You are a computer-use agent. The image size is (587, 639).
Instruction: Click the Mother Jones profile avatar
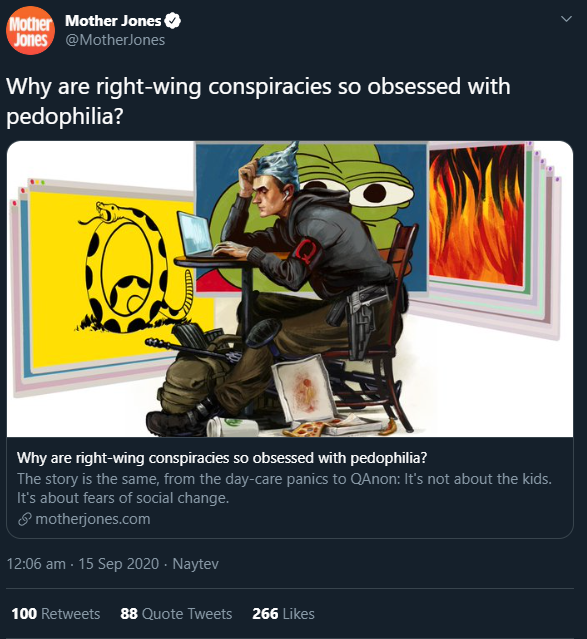click(30, 31)
